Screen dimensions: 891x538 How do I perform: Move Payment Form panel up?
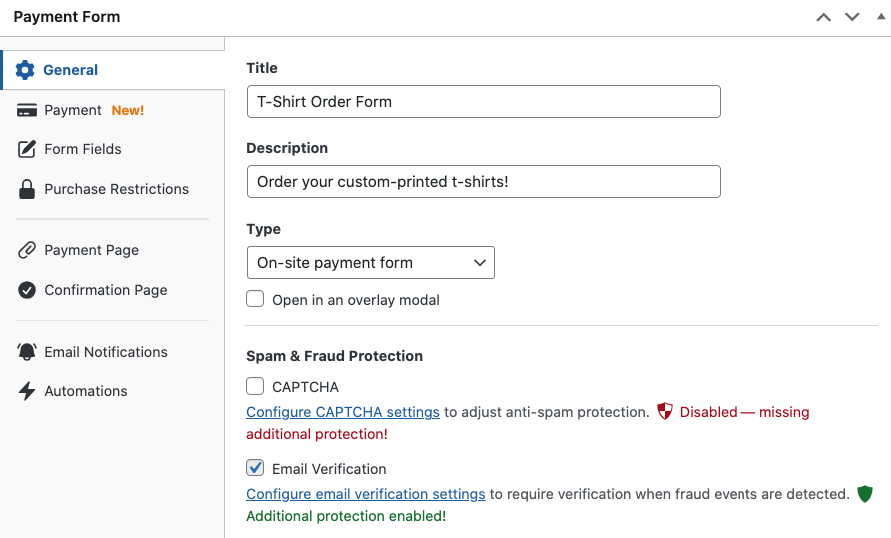(x=823, y=17)
